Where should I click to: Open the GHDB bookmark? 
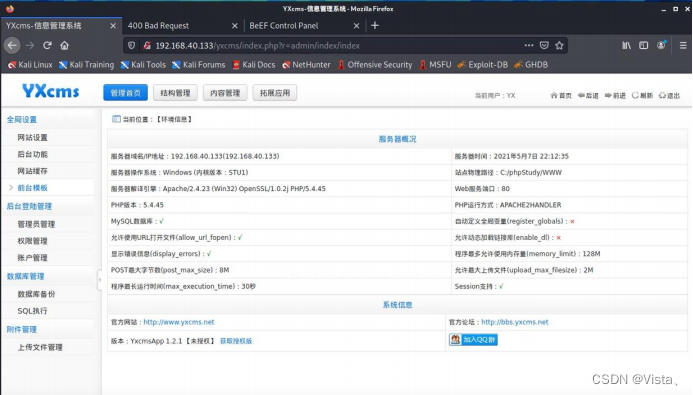coord(531,65)
